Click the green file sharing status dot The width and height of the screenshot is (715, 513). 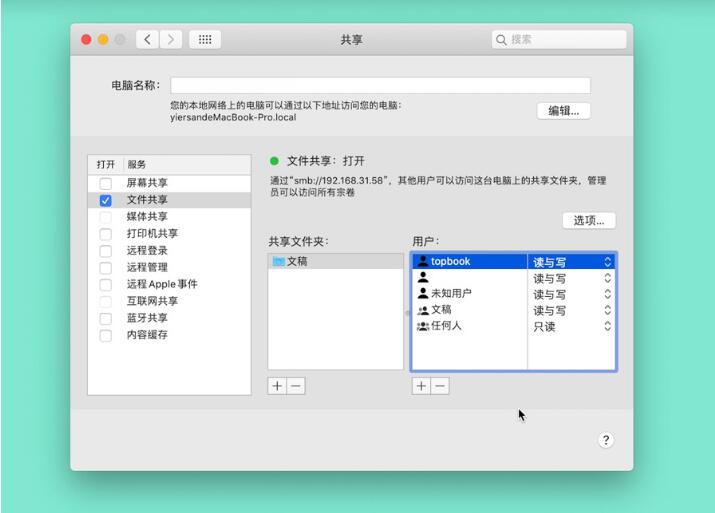[275, 161]
